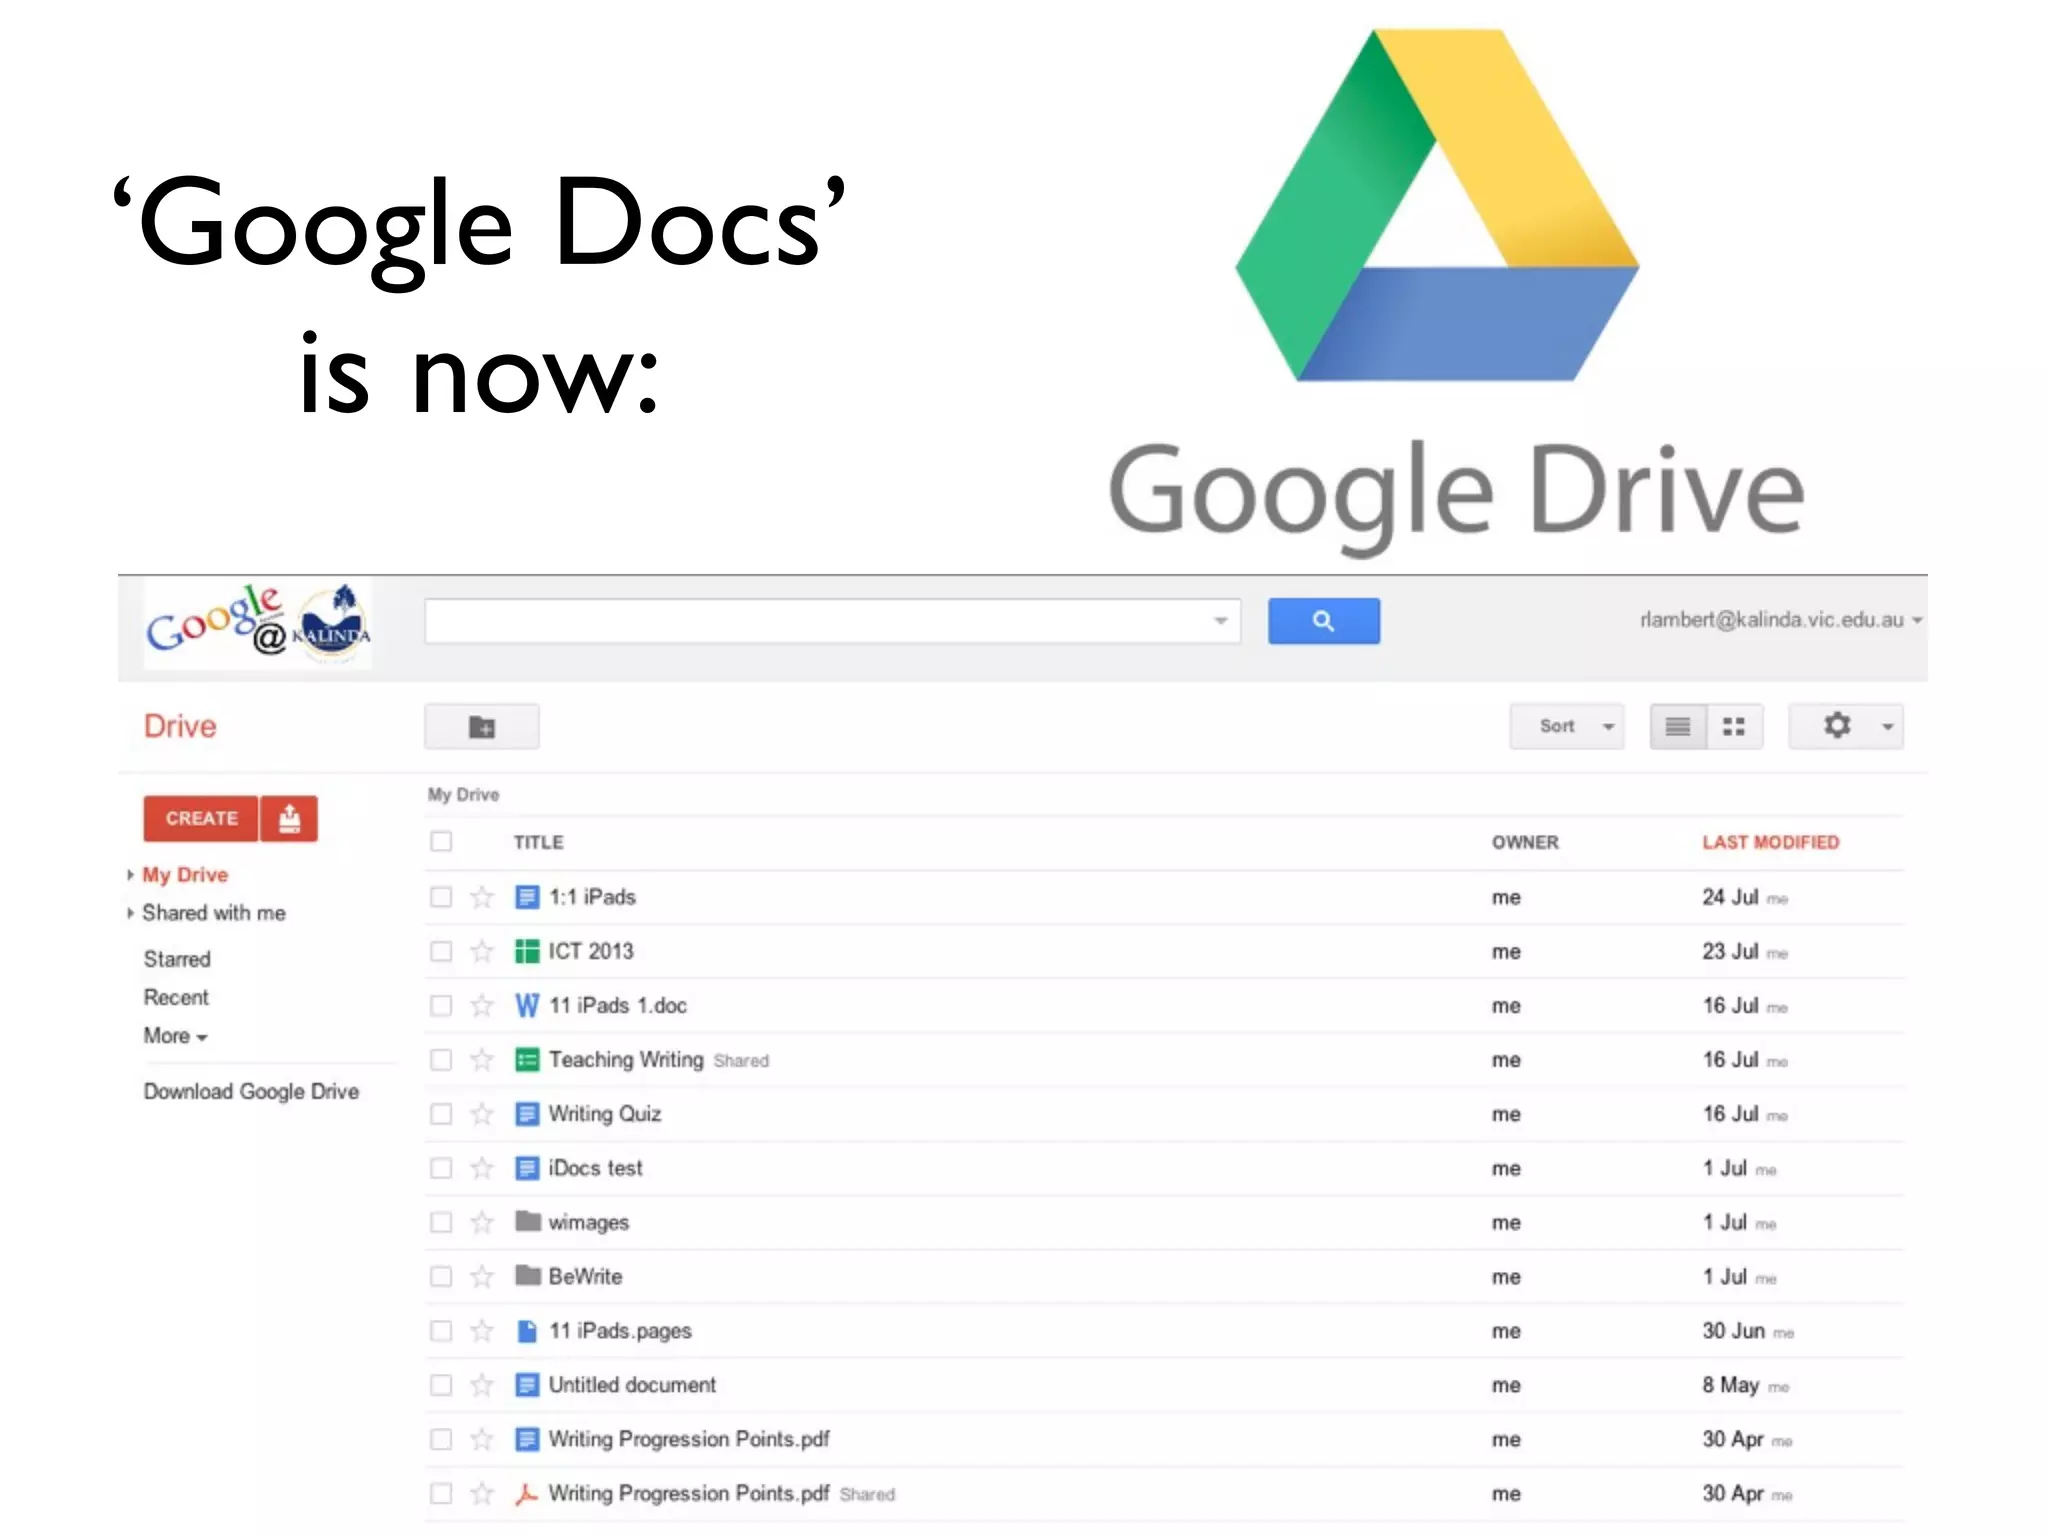Switch to list view icon
The width and height of the screenshot is (2048, 1536).
pyautogui.click(x=1678, y=727)
